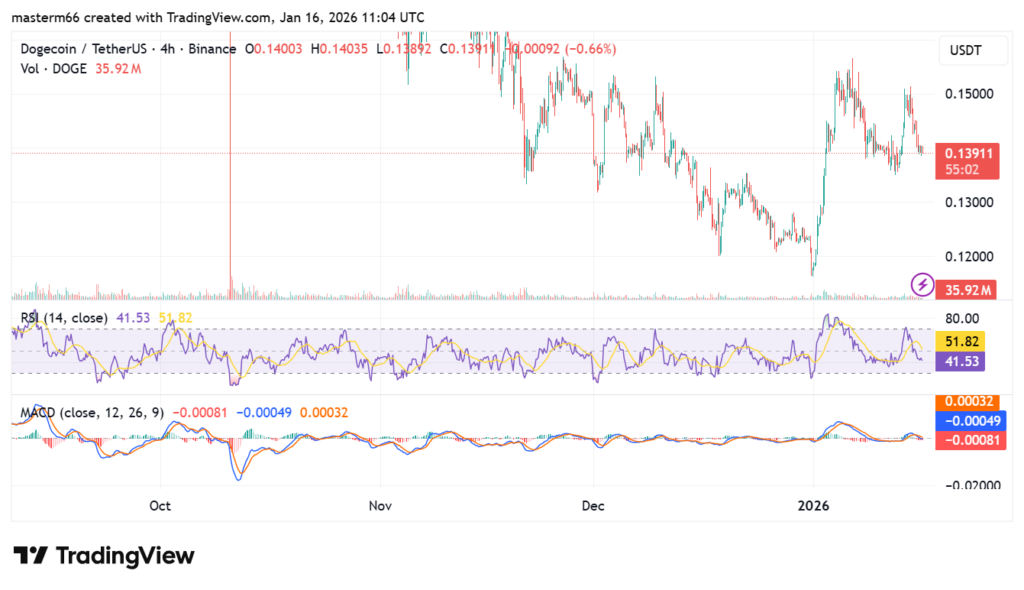Click the blue −0.00049 MACD axis label
Image resolution: width=1024 pixels, height=590 pixels.
(x=970, y=421)
